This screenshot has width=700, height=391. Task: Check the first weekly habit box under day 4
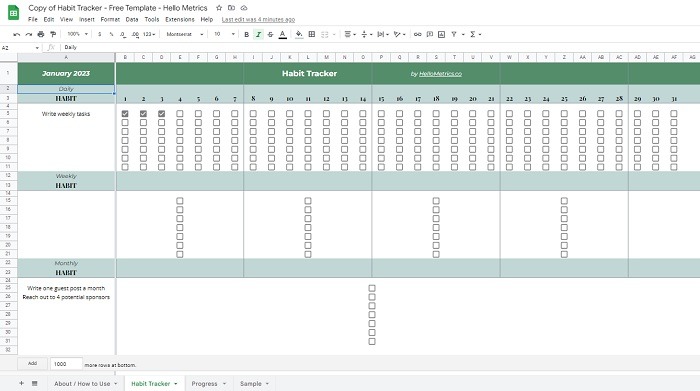tap(180, 201)
